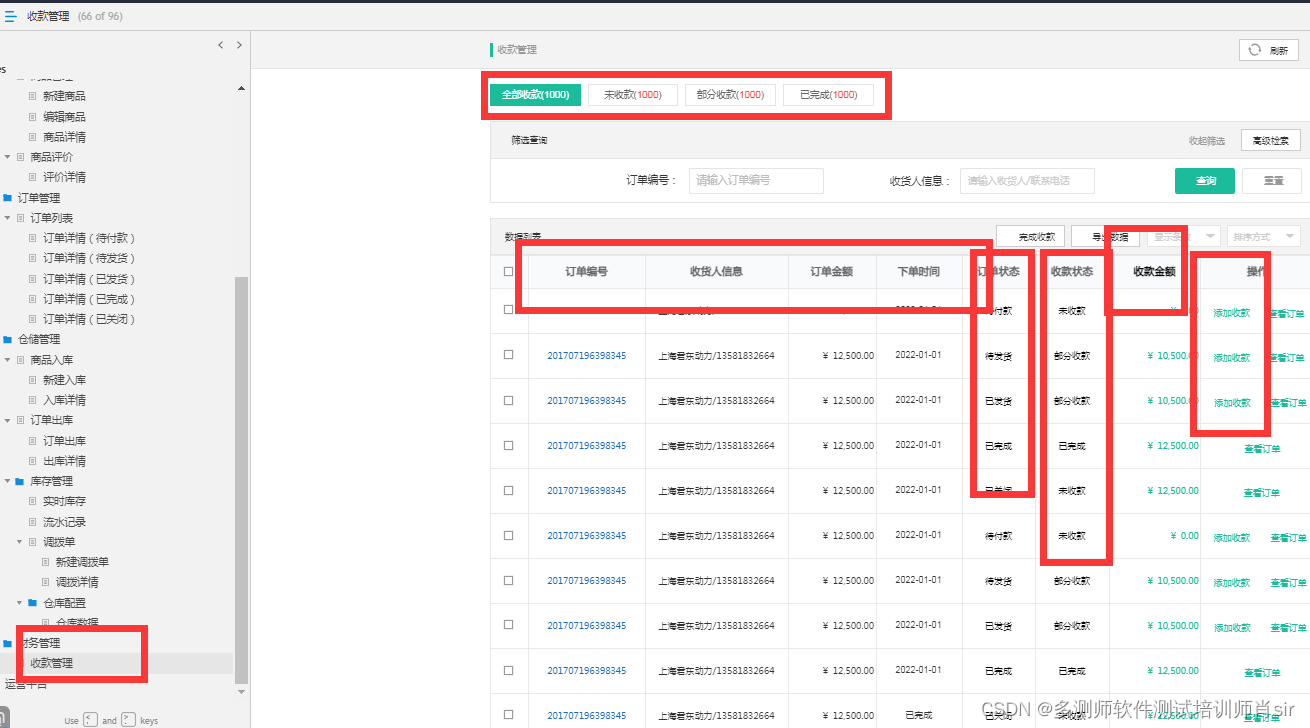Image resolution: width=1310 pixels, height=728 pixels.
Task: Open the hamburger menu icon beside 收款管理 title
Action: (10, 16)
